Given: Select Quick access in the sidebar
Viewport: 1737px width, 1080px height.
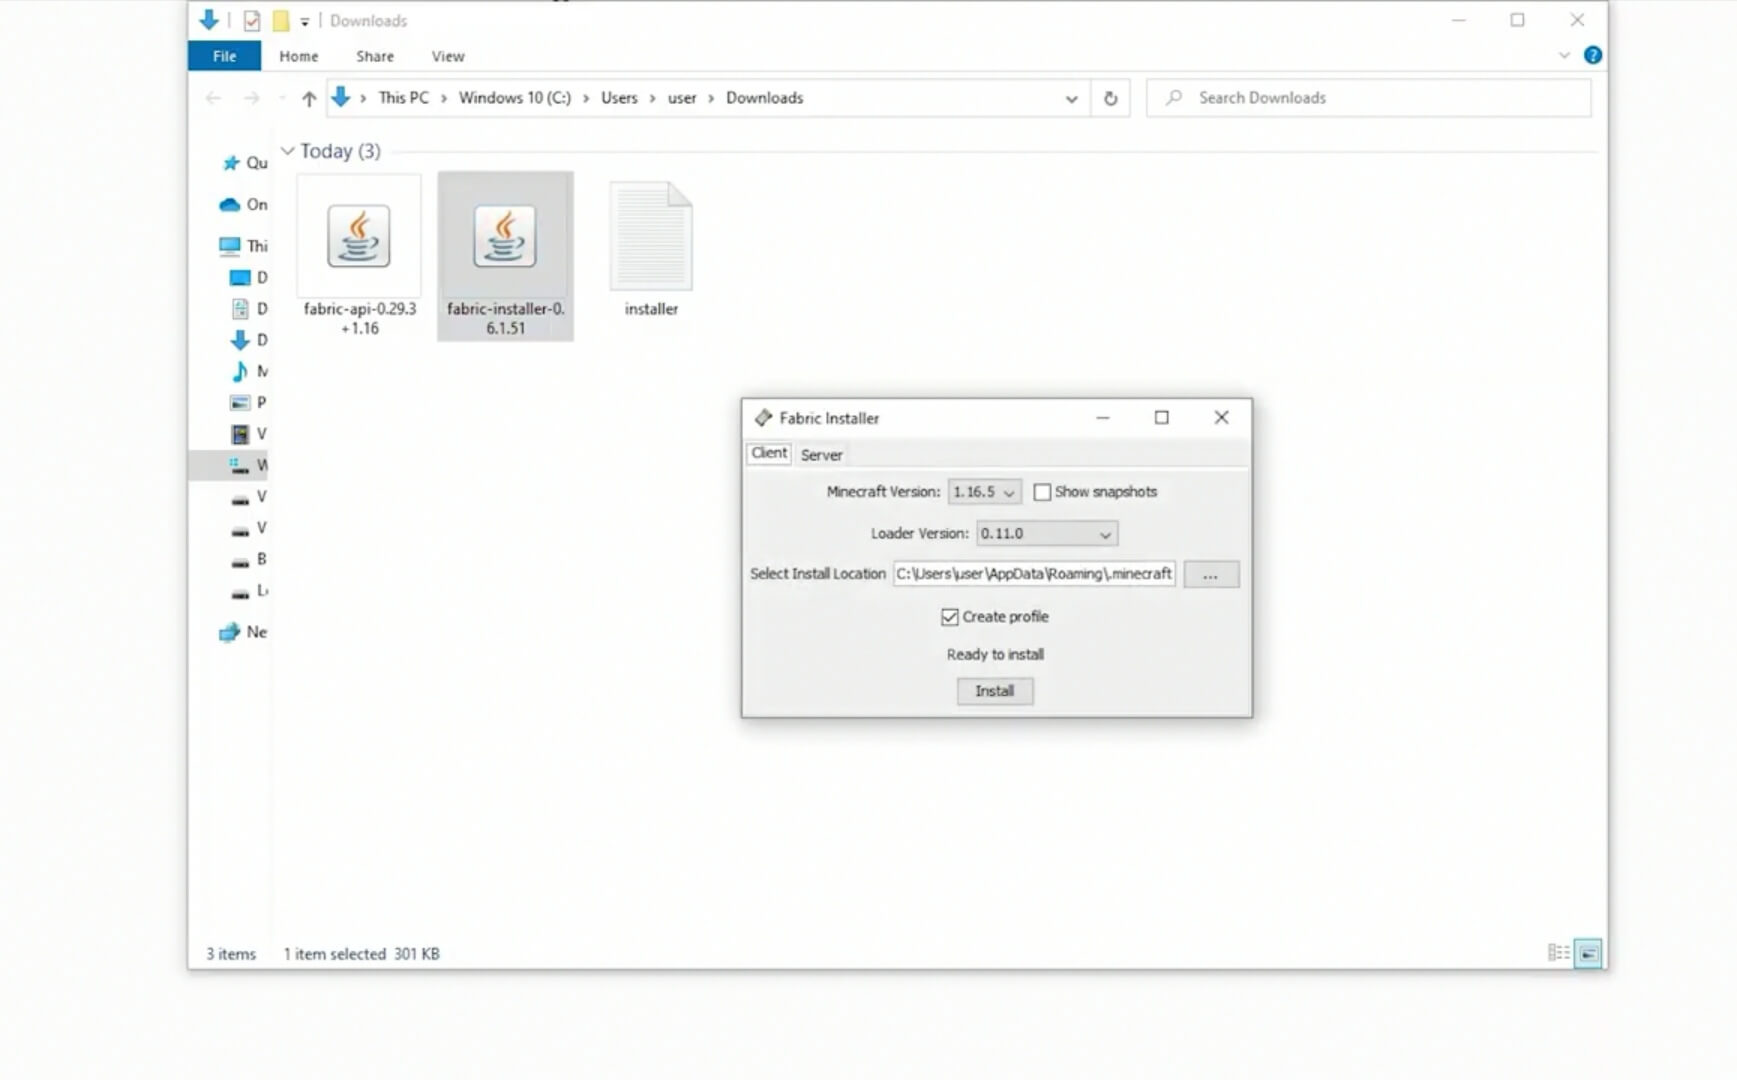Looking at the screenshot, I should (x=244, y=162).
